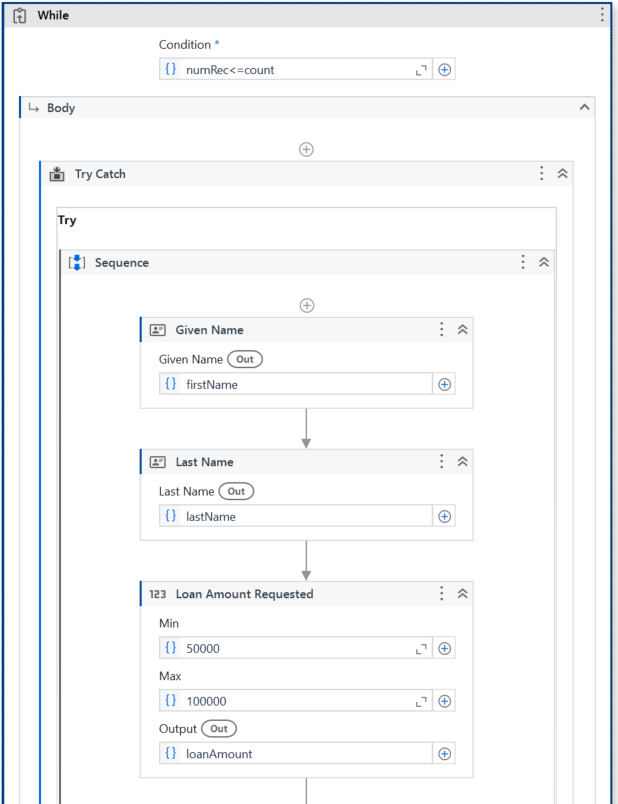
Task: Open Given Name activity options menu
Action: click(x=441, y=330)
